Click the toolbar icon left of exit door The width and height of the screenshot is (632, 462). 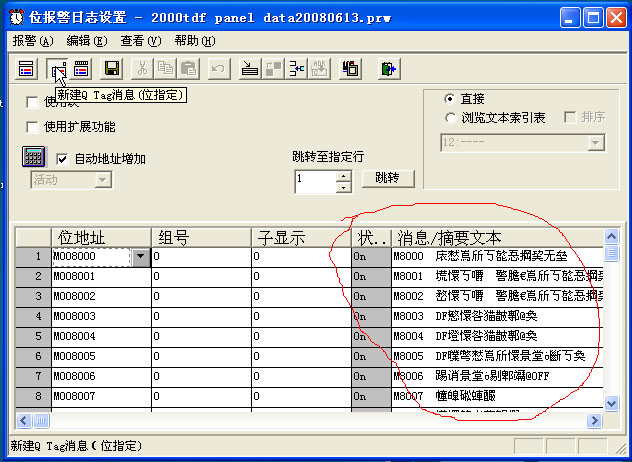click(x=351, y=68)
